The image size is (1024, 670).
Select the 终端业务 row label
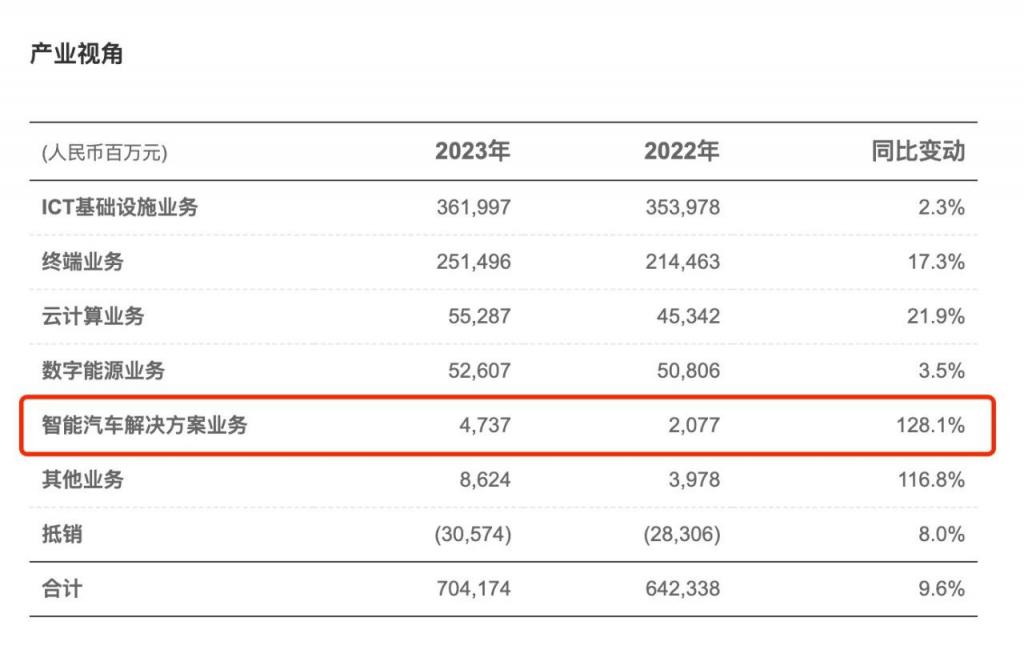click(83, 262)
